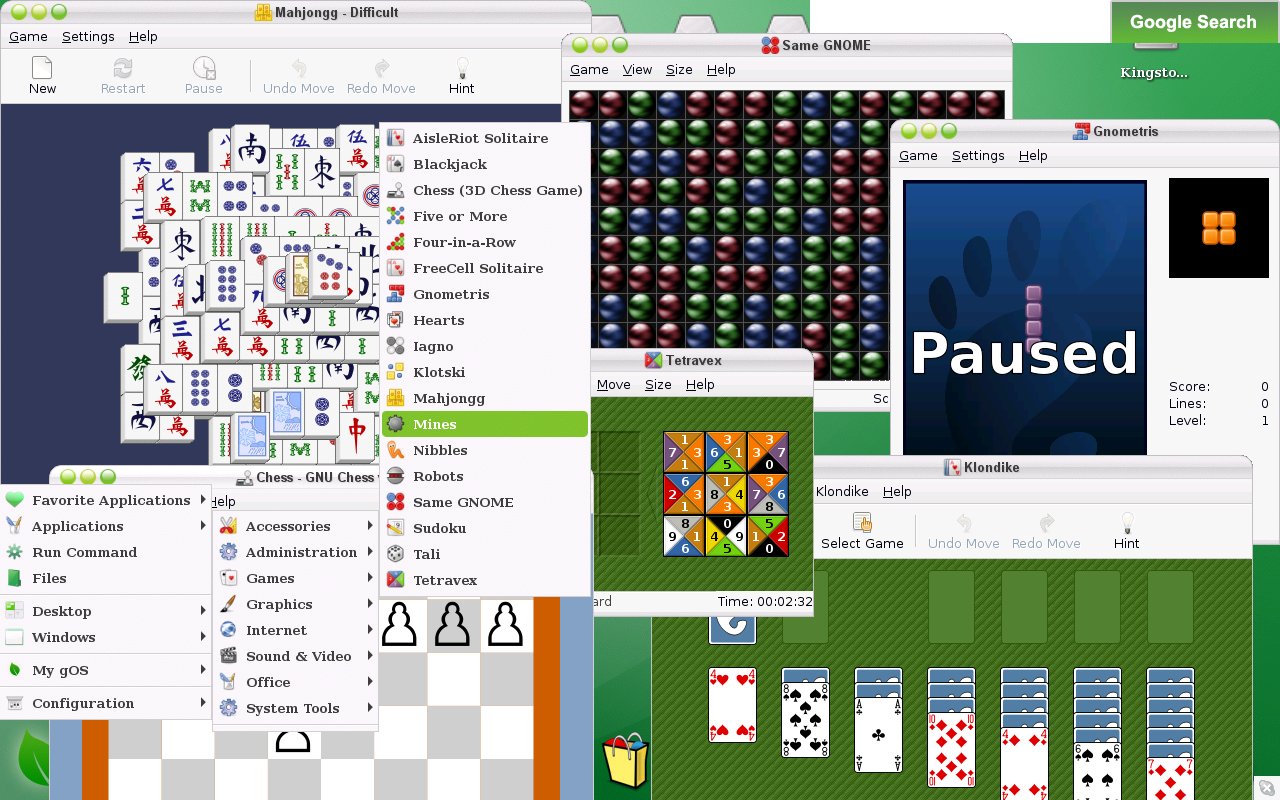Click the Klondike stock deck pile
Screen dimensions: 1280x800
(x=733, y=629)
